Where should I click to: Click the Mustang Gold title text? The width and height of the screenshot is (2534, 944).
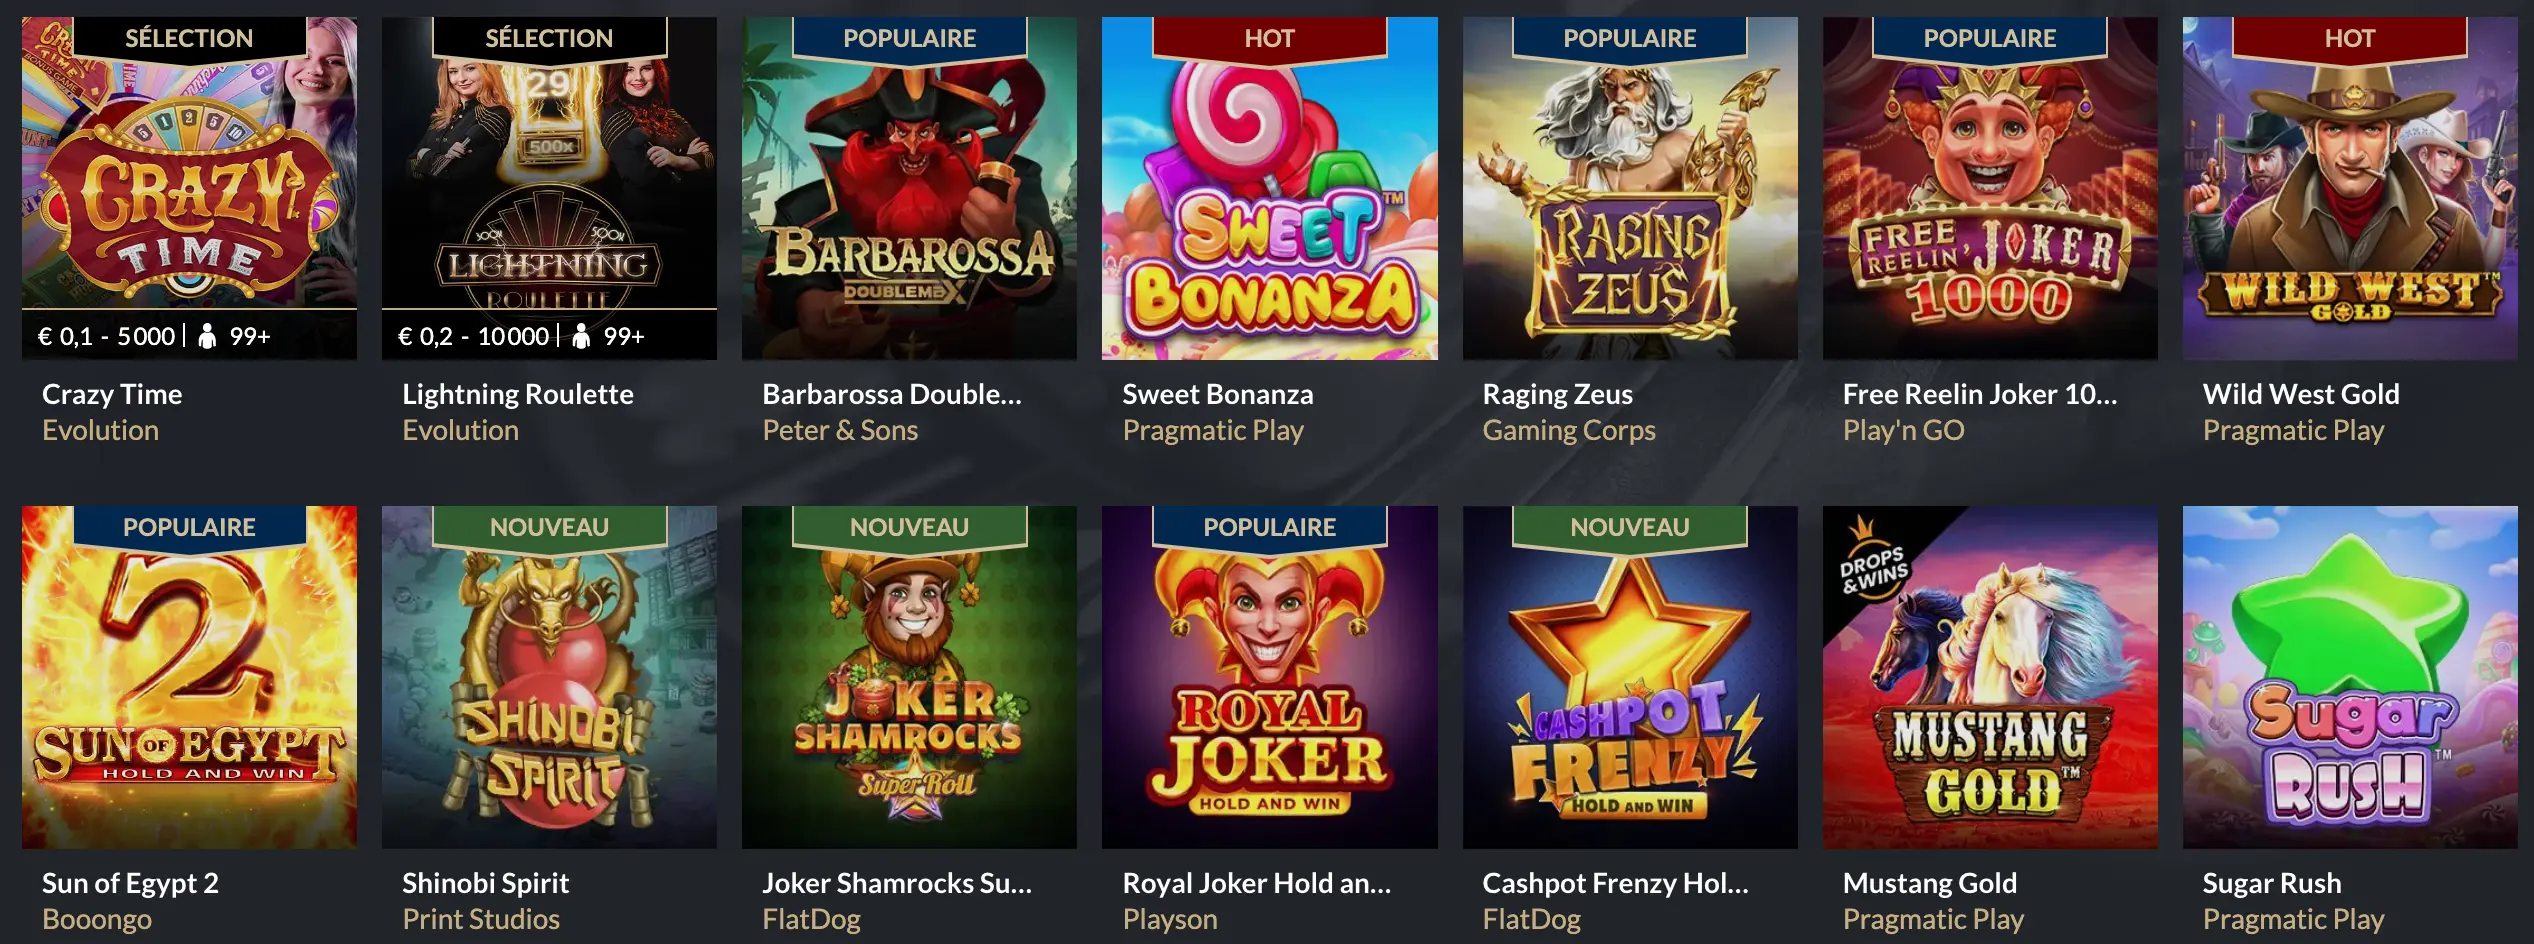pyautogui.click(x=1929, y=883)
